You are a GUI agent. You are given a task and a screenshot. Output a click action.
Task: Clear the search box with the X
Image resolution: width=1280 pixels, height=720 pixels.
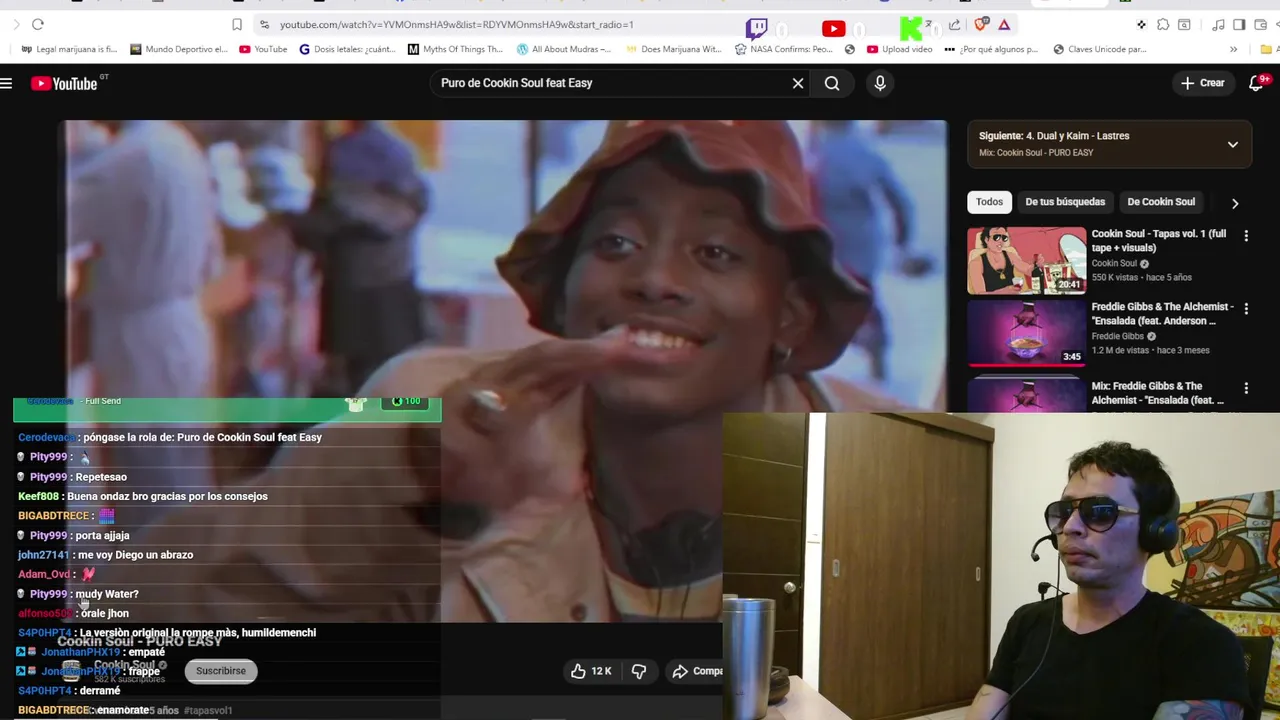(x=798, y=83)
